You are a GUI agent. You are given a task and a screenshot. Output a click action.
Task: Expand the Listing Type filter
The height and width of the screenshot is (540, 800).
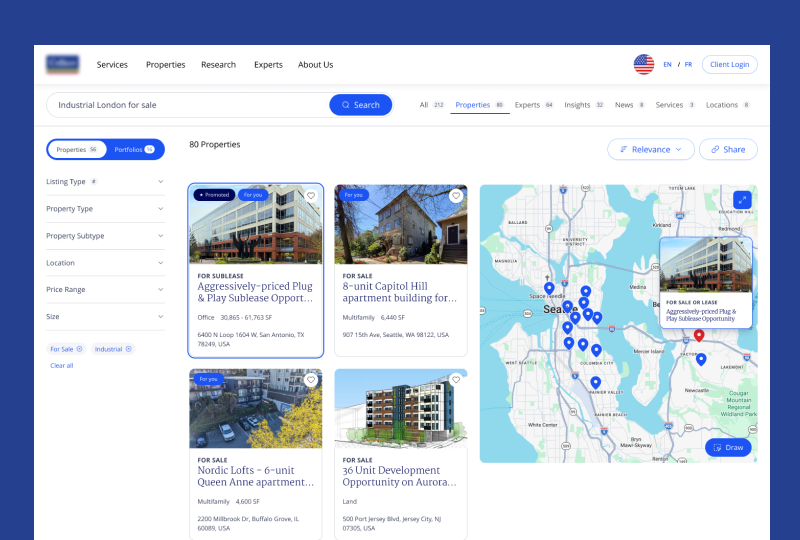(x=105, y=182)
